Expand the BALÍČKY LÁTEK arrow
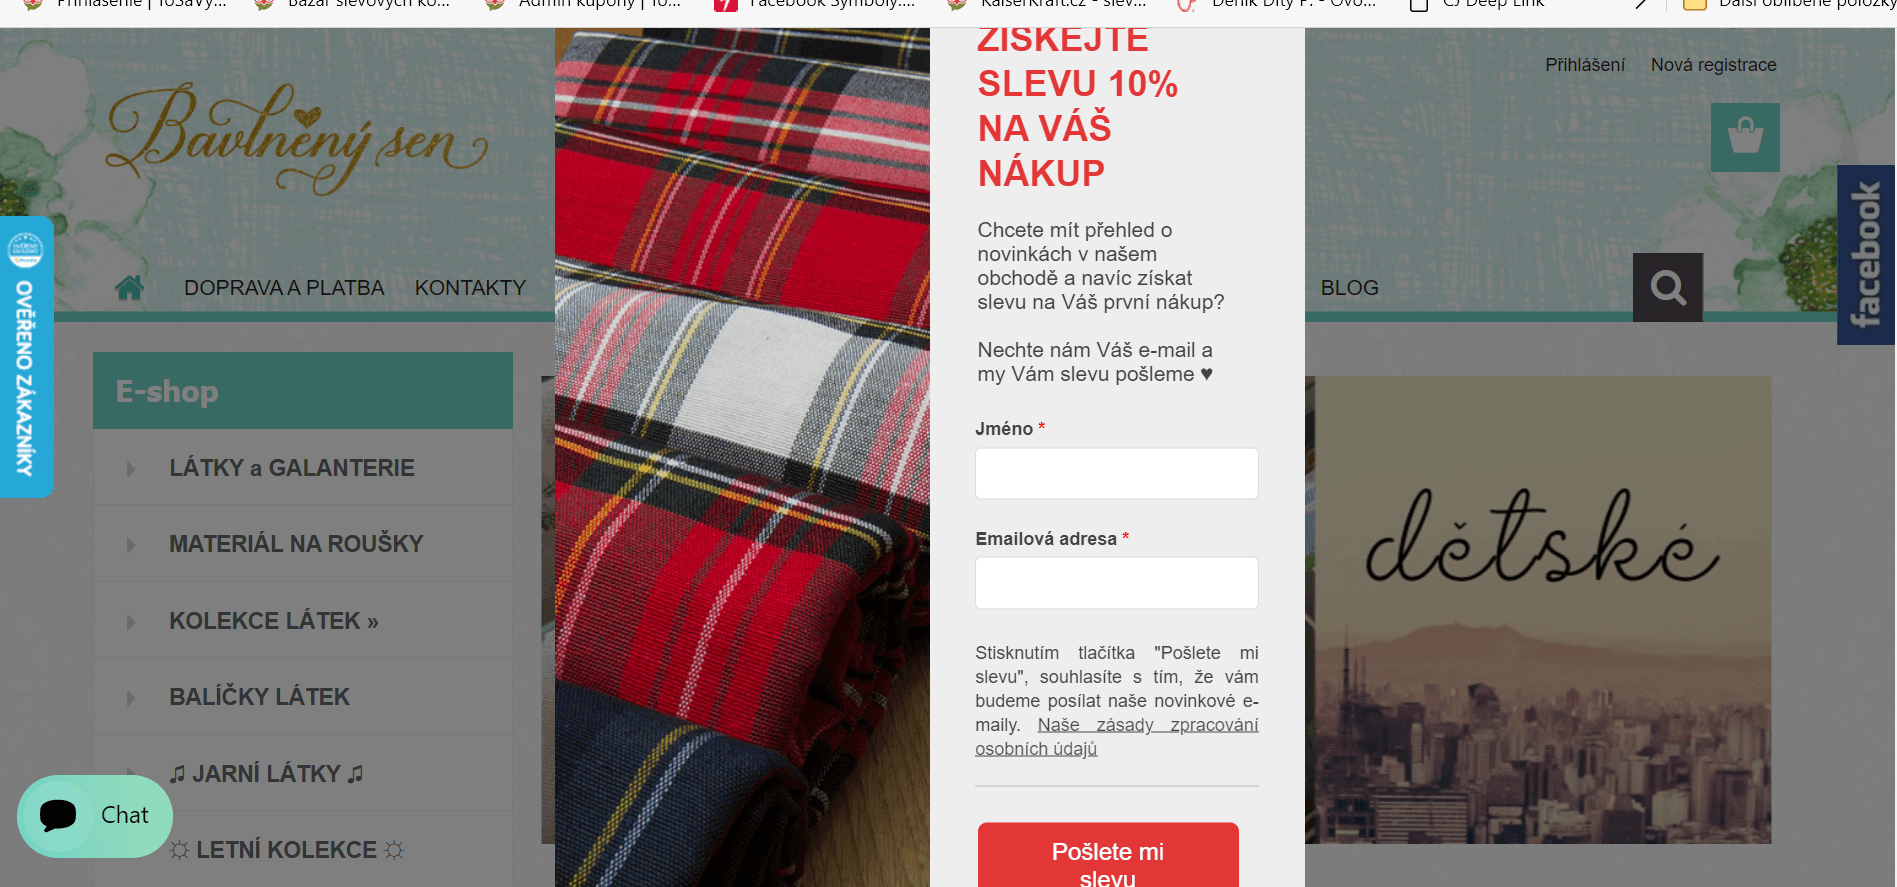This screenshot has width=1897, height=887. coord(131,698)
